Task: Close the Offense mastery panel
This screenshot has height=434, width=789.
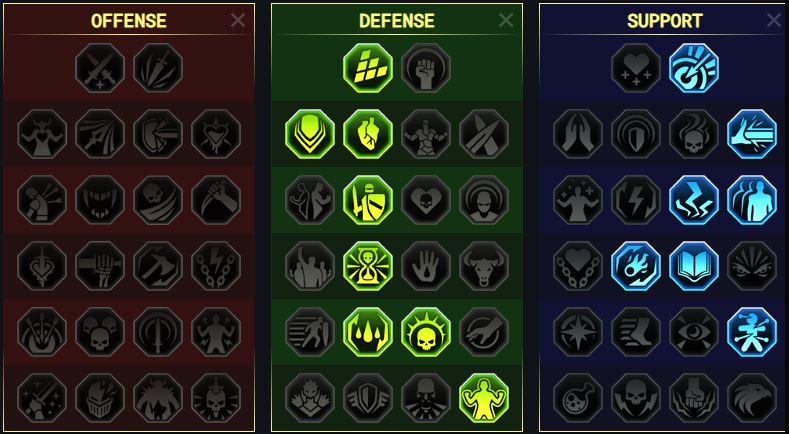Action: click(x=238, y=20)
